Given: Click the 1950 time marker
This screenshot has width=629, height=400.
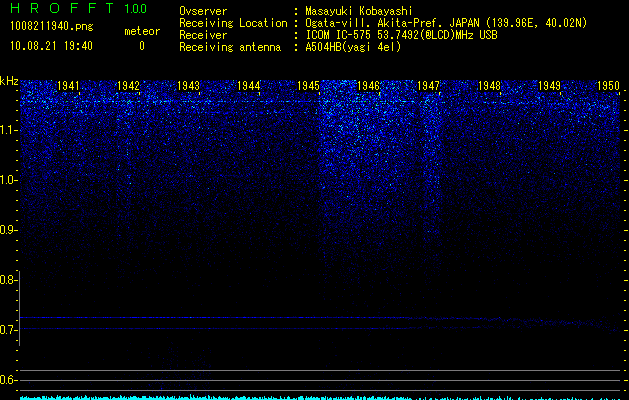Looking at the screenshot, I should tap(609, 86).
